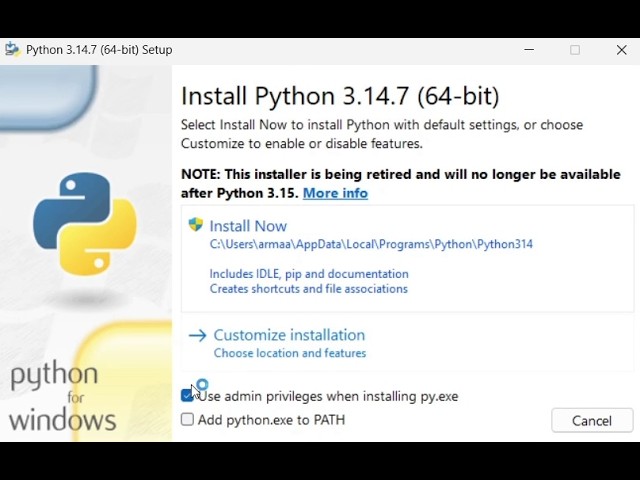
Task: Click the 'Install Python 3.14.7 (64-bit)' heading
Action: (x=340, y=96)
